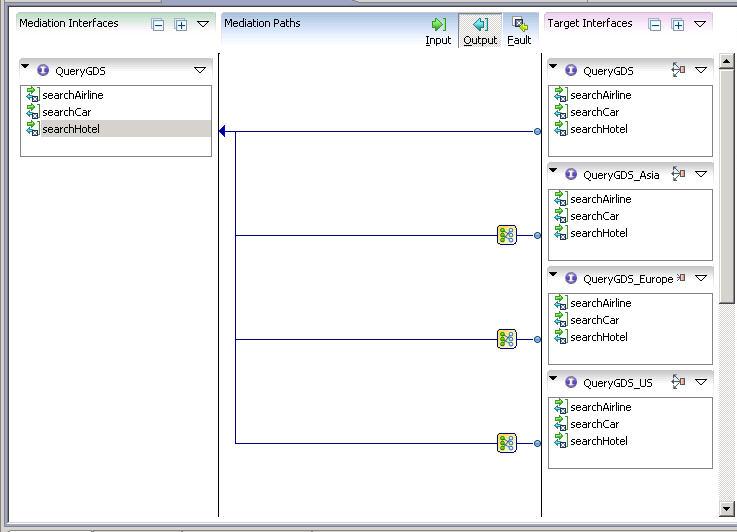
Task: Switch to Output mediation paths
Action: (x=480, y=31)
